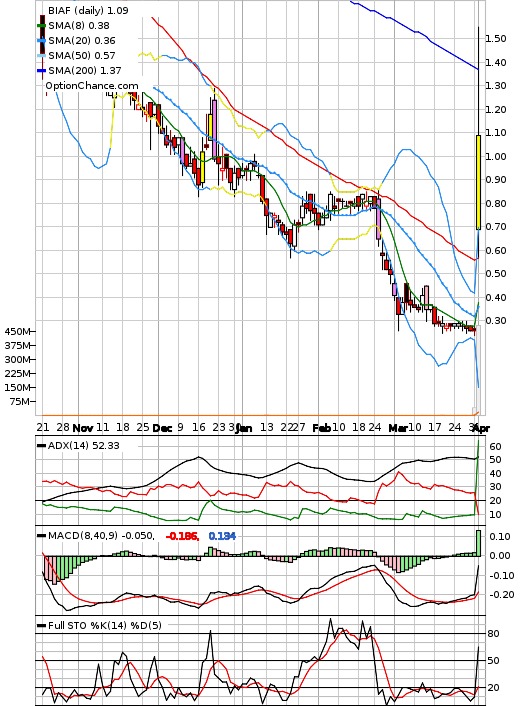Viewport: 526px width, 706px height.
Task: Click the 0.50 price axis label
Action: (496, 274)
